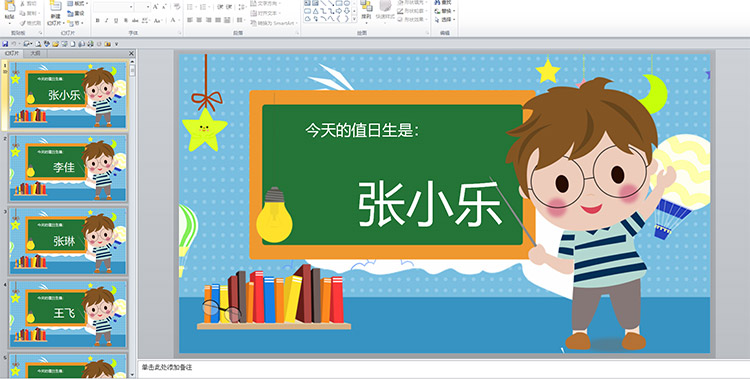Click the Italic formatting button
750x379 pixels.
(x=107, y=20)
